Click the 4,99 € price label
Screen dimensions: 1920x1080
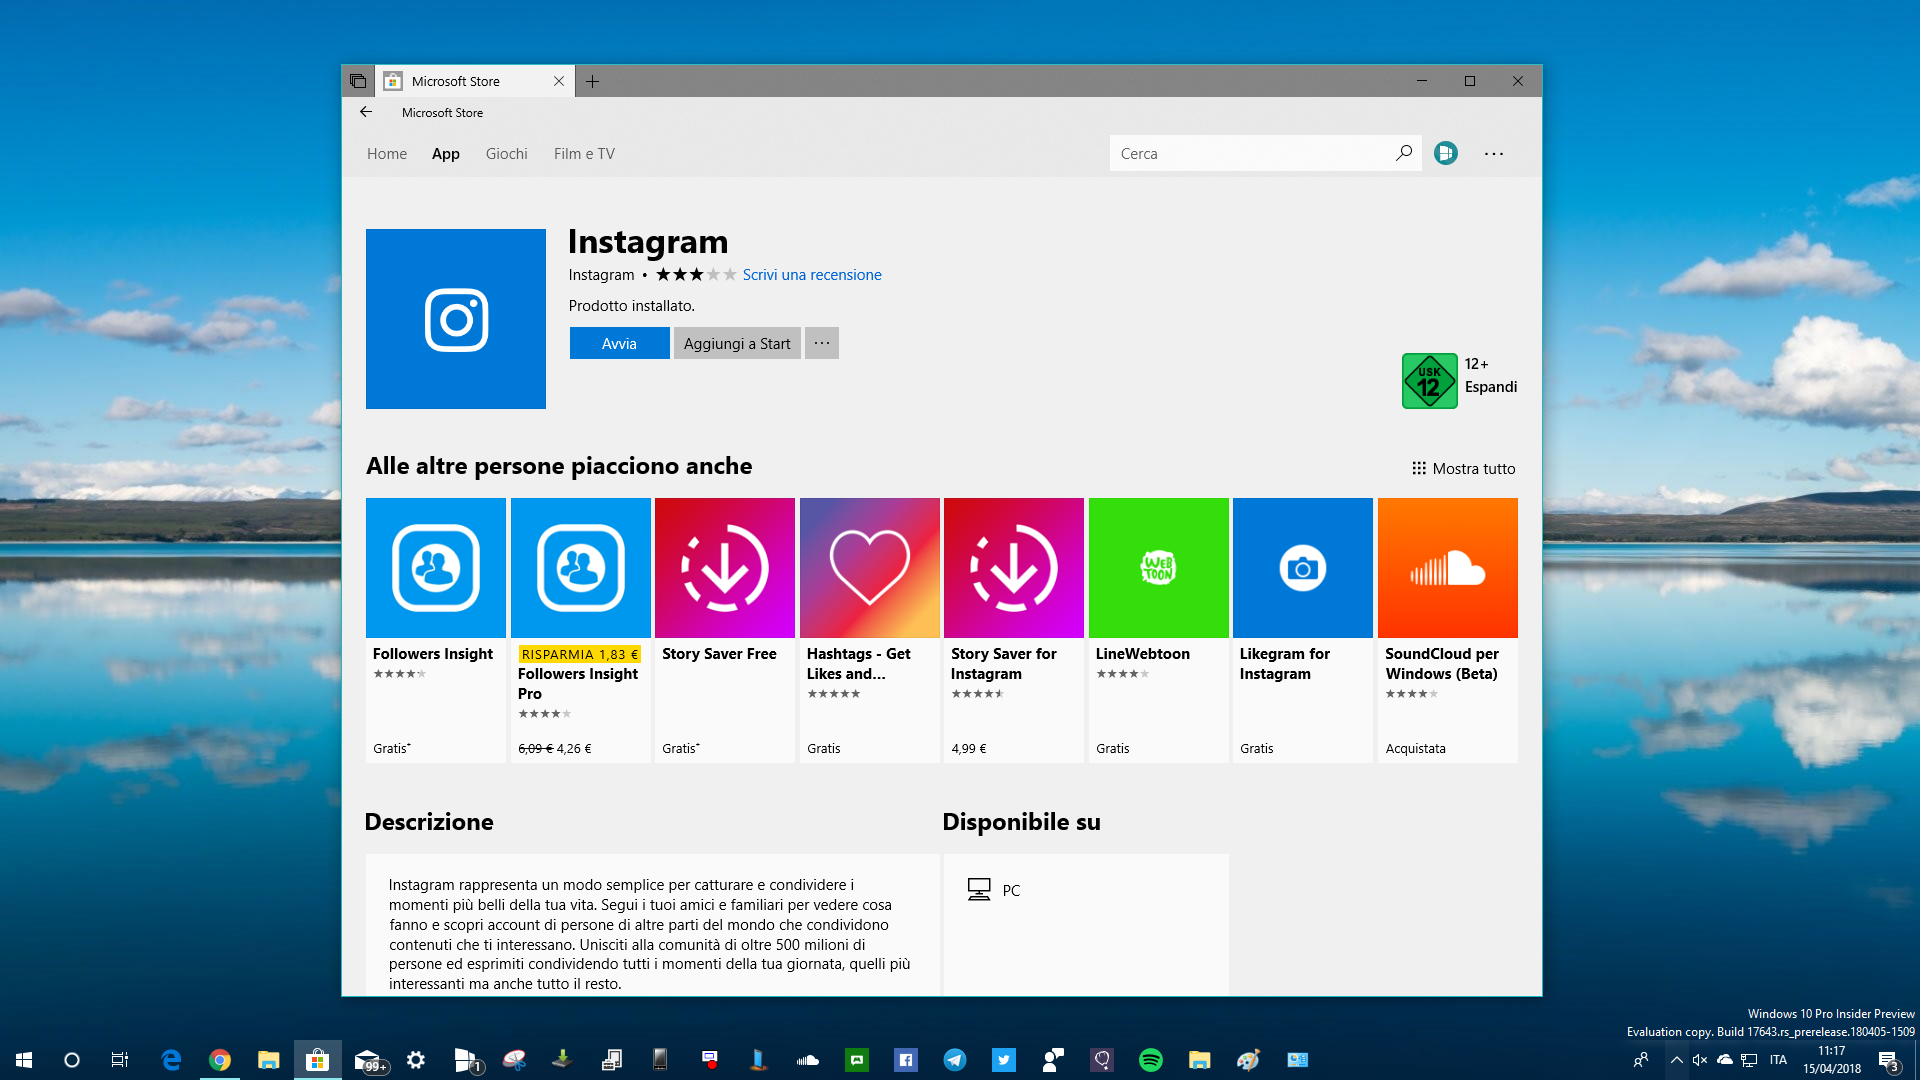[969, 748]
